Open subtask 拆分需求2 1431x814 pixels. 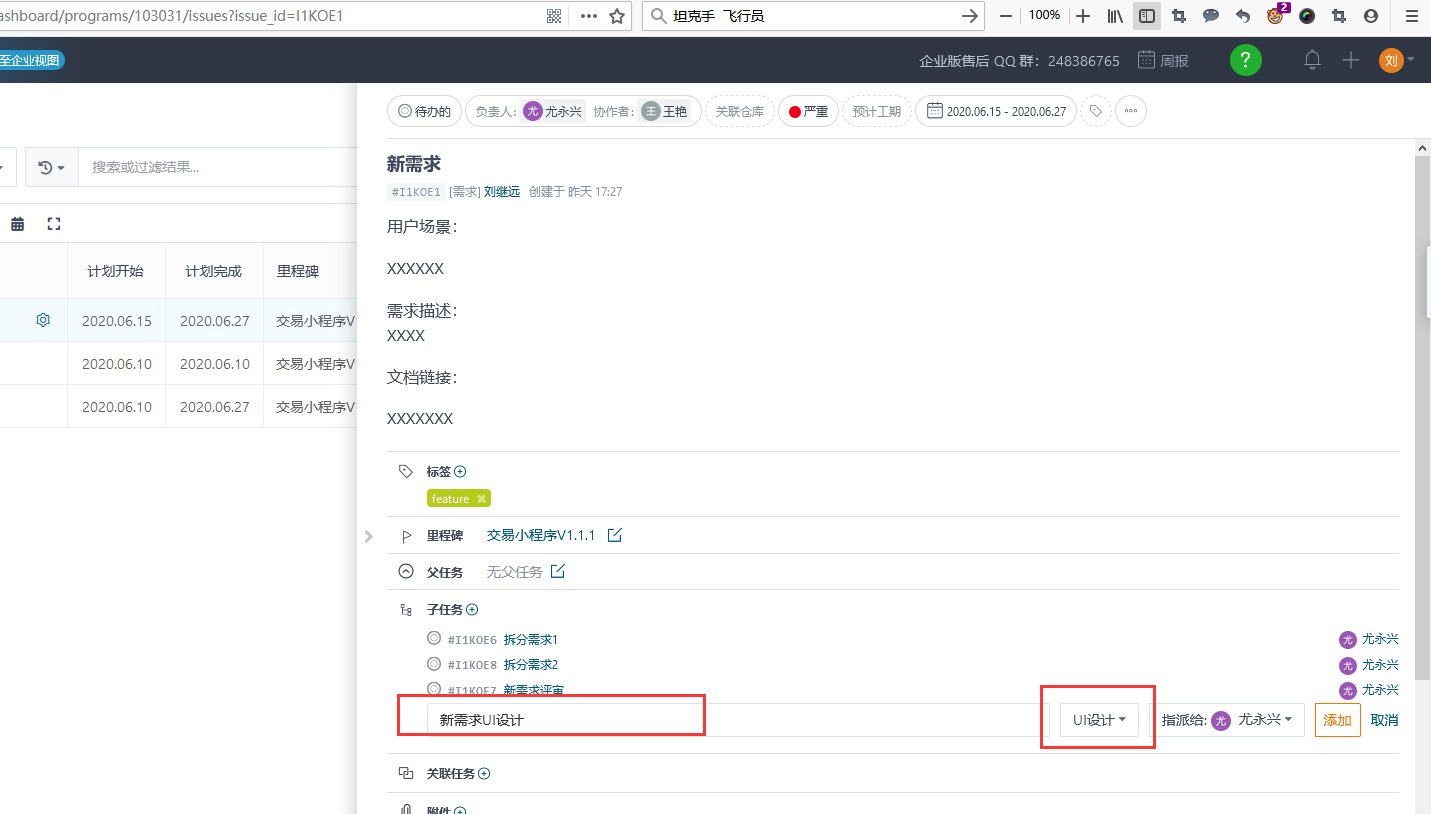pyautogui.click(x=530, y=664)
